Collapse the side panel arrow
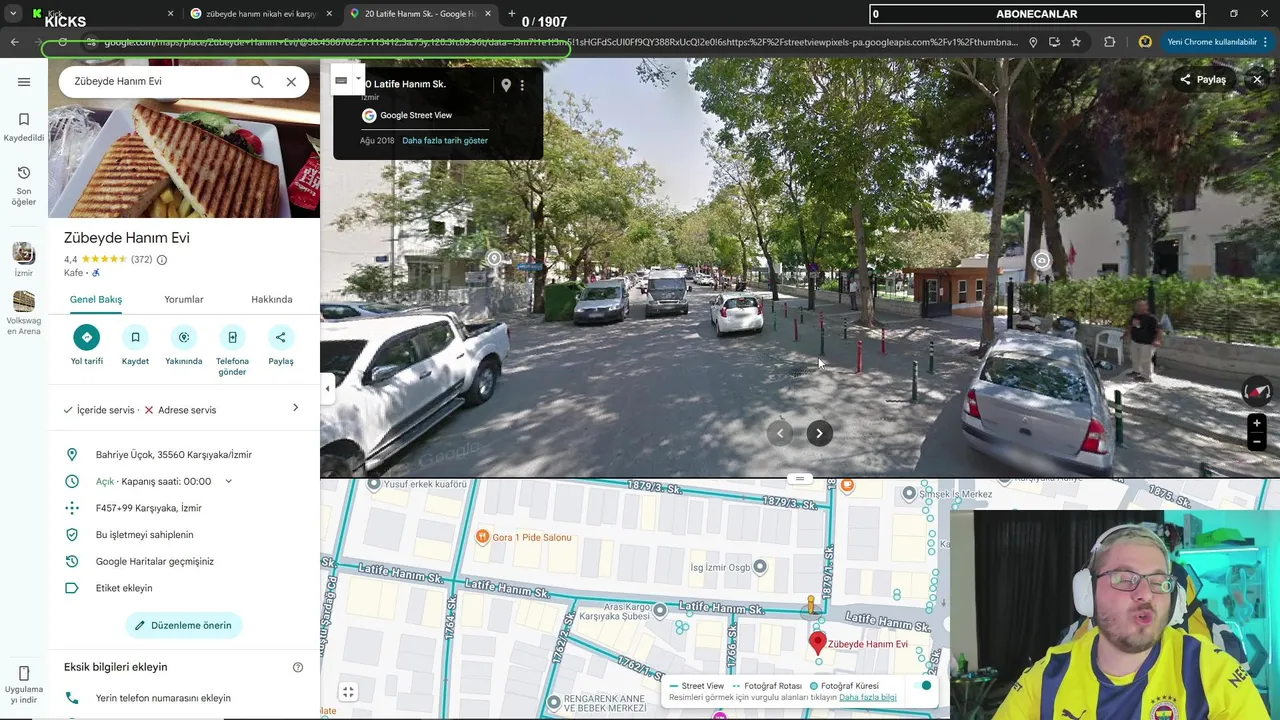Viewport: 1280px width, 720px height. (x=327, y=389)
